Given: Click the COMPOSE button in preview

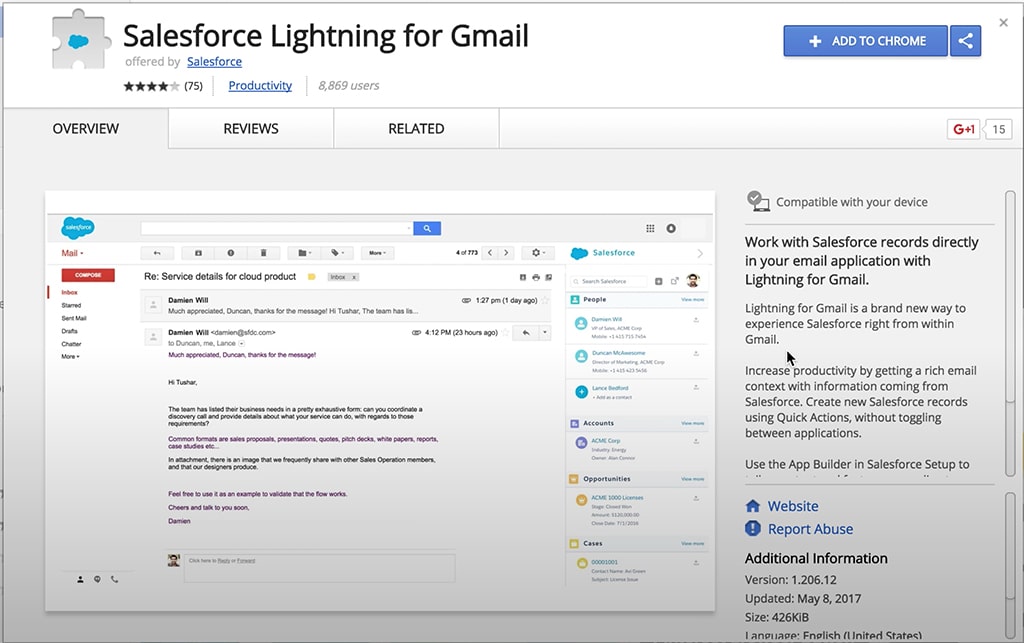Looking at the screenshot, I should pyautogui.click(x=88, y=275).
